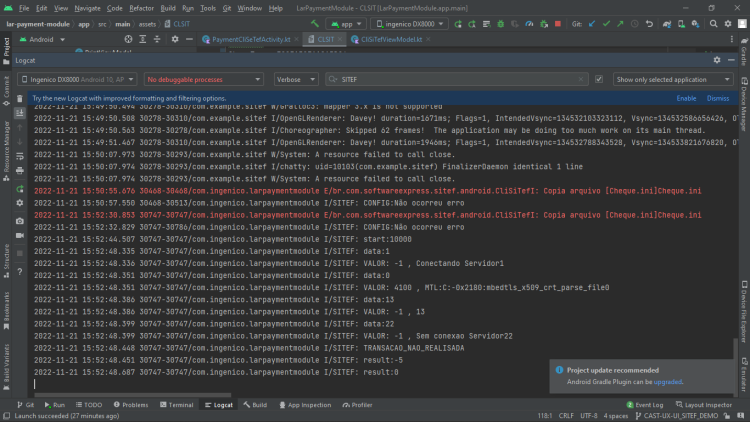Screen dimensions: 750x422
Task: Open the Layout Inspector tool window
Action: pos(704,405)
